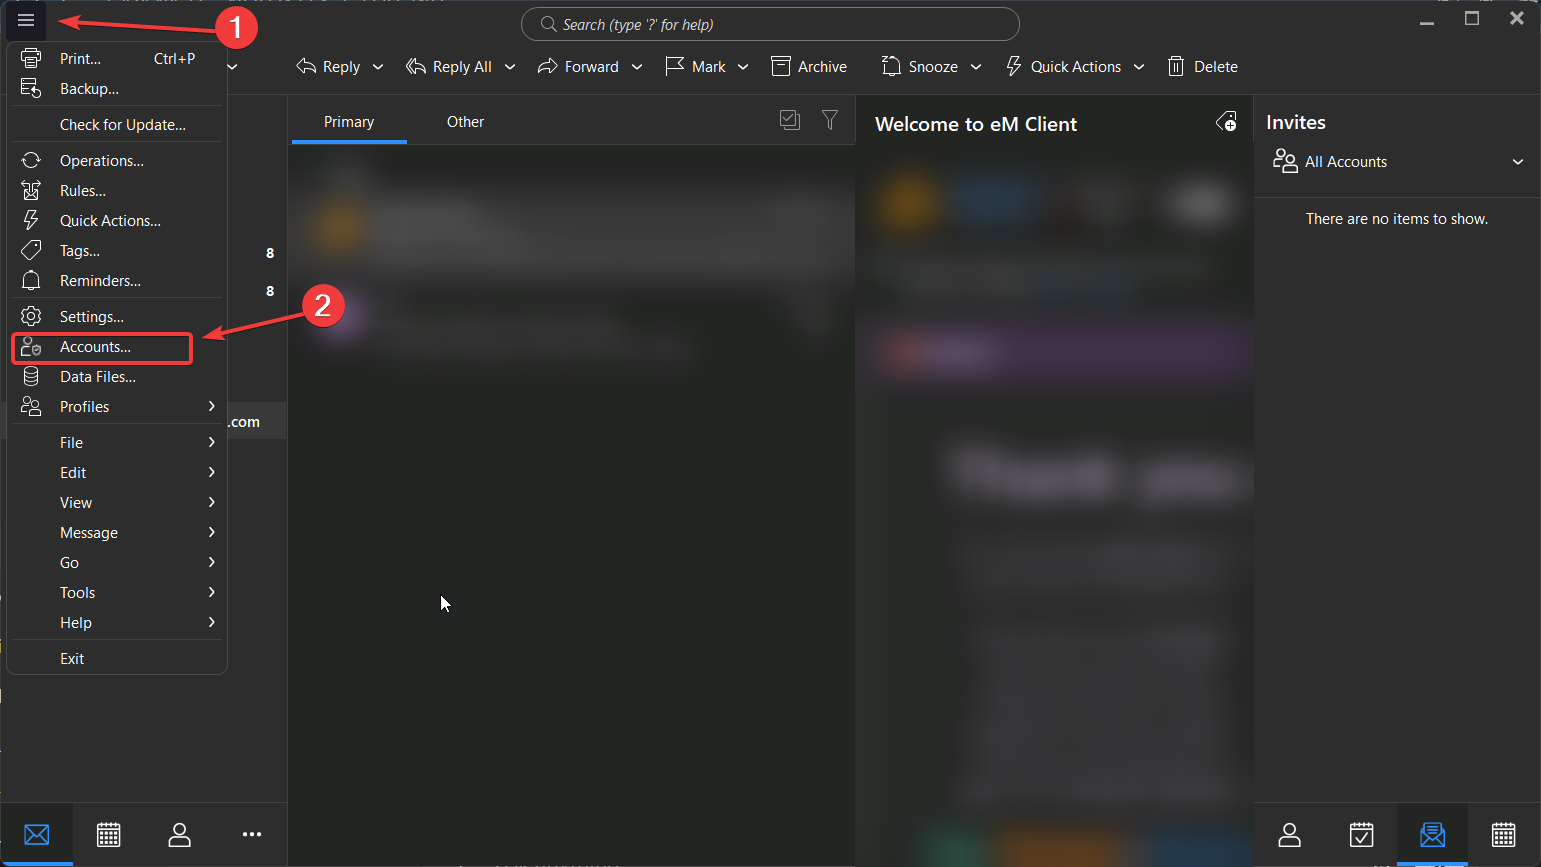This screenshot has height=867, width=1541.
Task: Show the contact details sidebar icon
Action: [1290, 834]
